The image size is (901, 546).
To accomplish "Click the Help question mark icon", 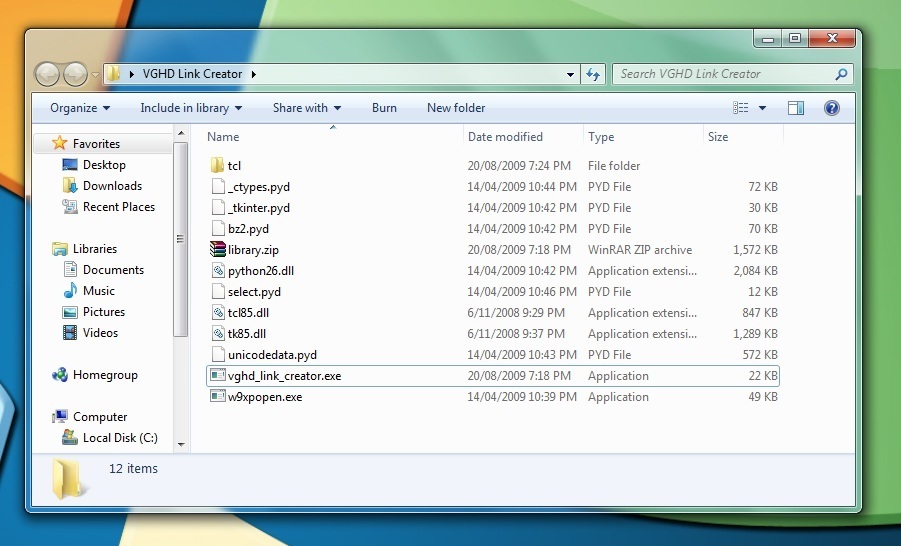I will pyautogui.click(x=830, y=108).
